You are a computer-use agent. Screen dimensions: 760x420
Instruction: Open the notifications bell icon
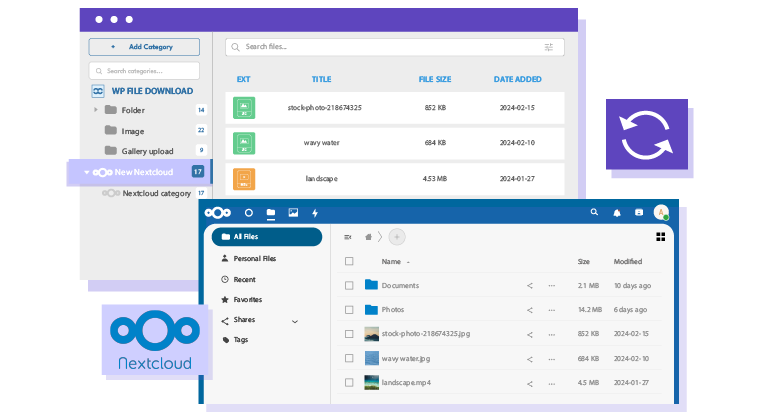click(x=617, y=213)
